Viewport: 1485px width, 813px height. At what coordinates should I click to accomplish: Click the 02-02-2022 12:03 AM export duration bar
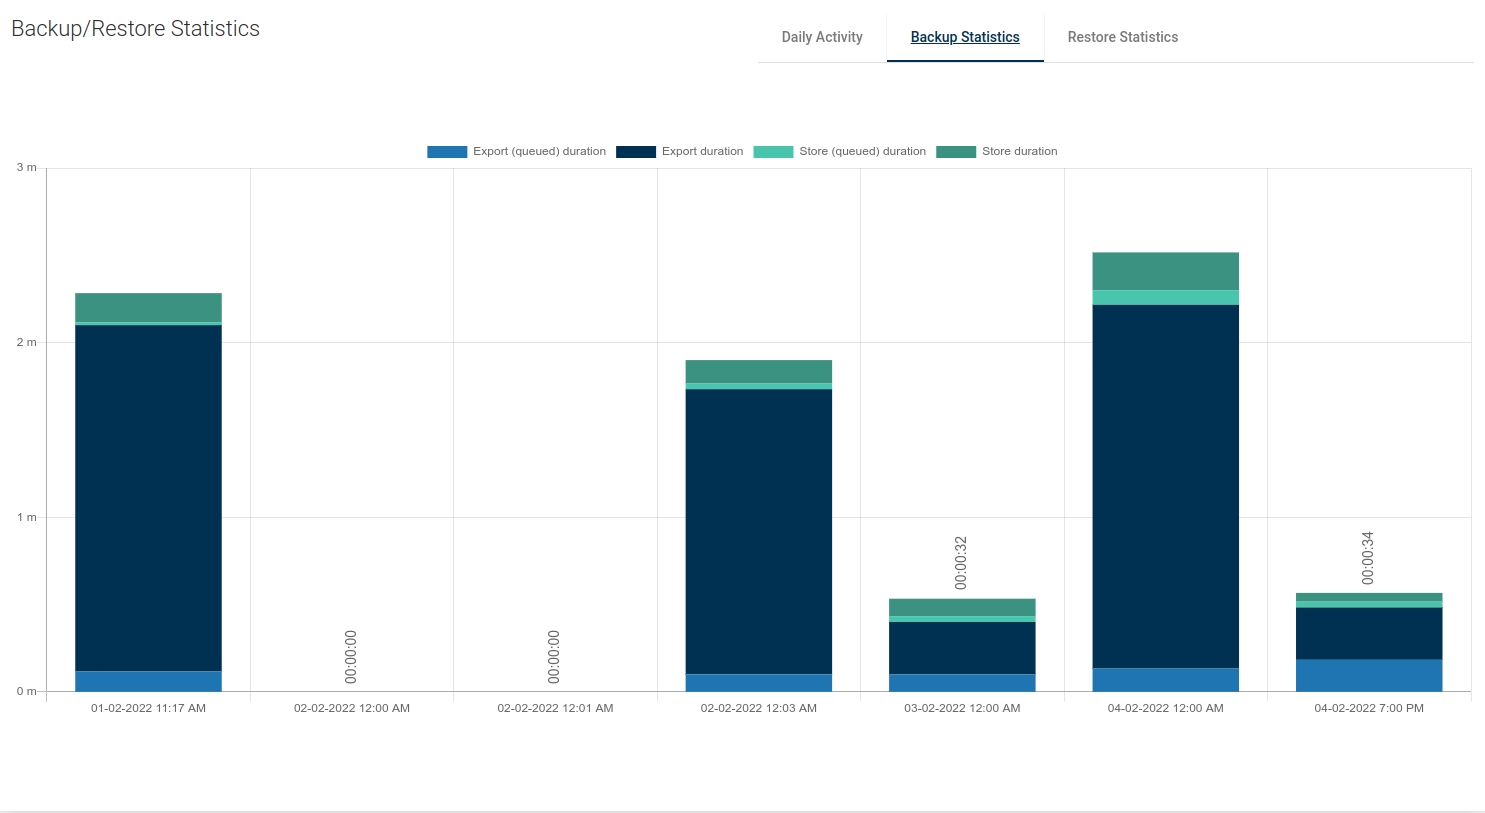point(758,530)
